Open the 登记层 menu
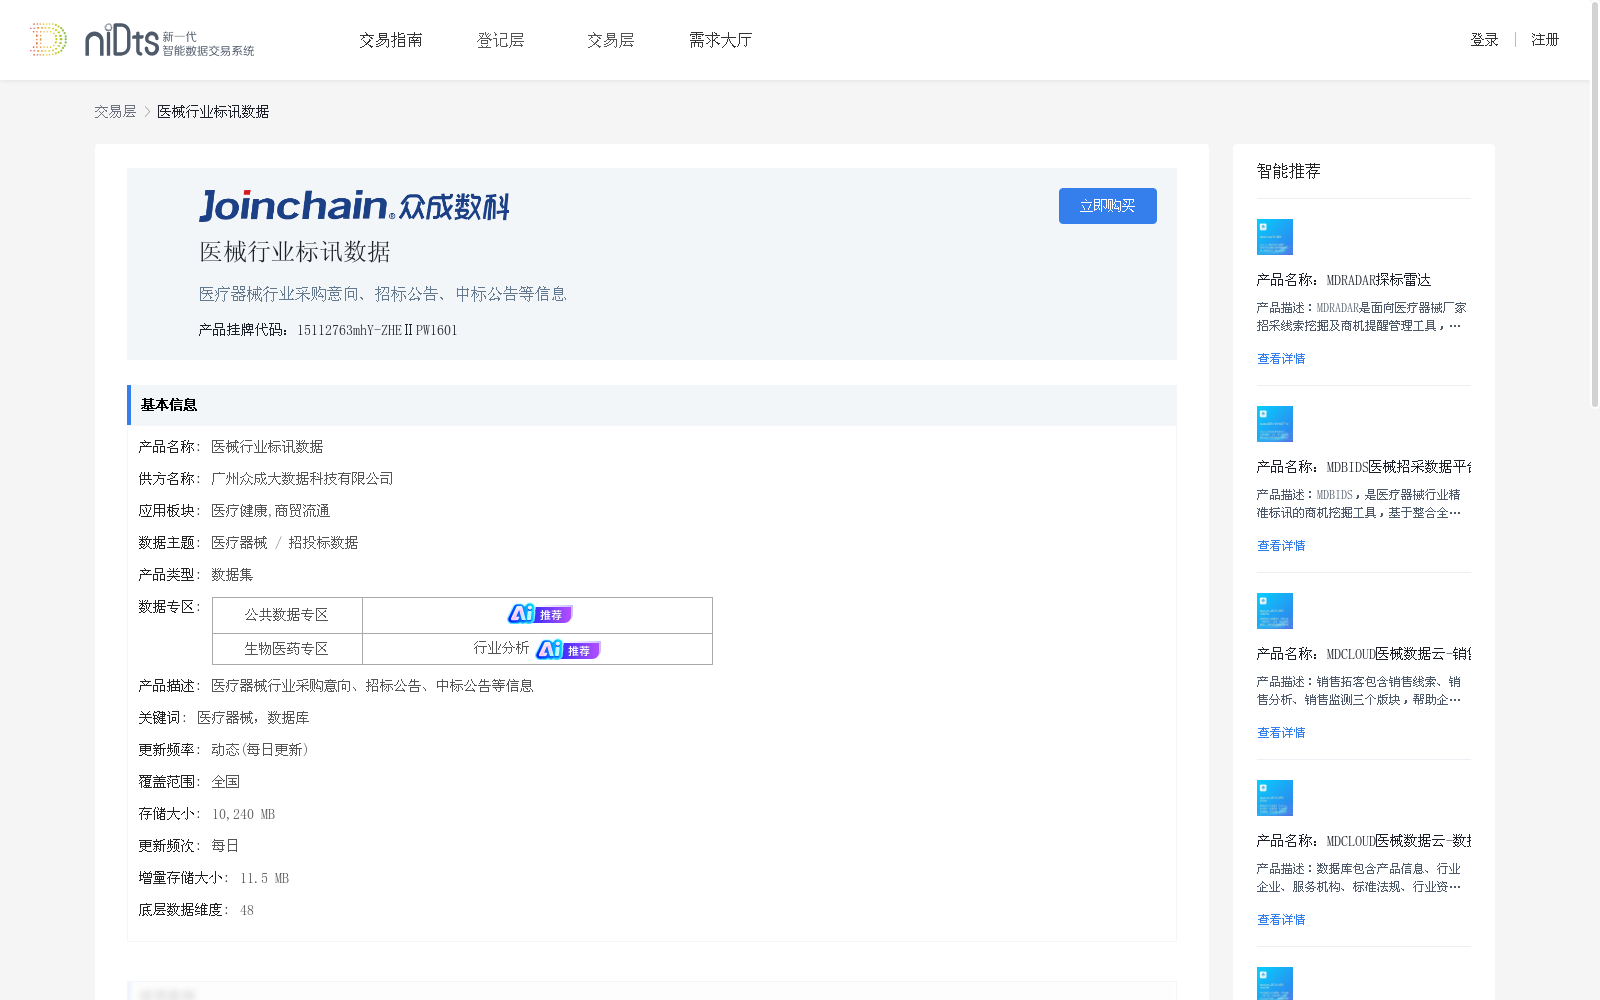 (501, 40)
